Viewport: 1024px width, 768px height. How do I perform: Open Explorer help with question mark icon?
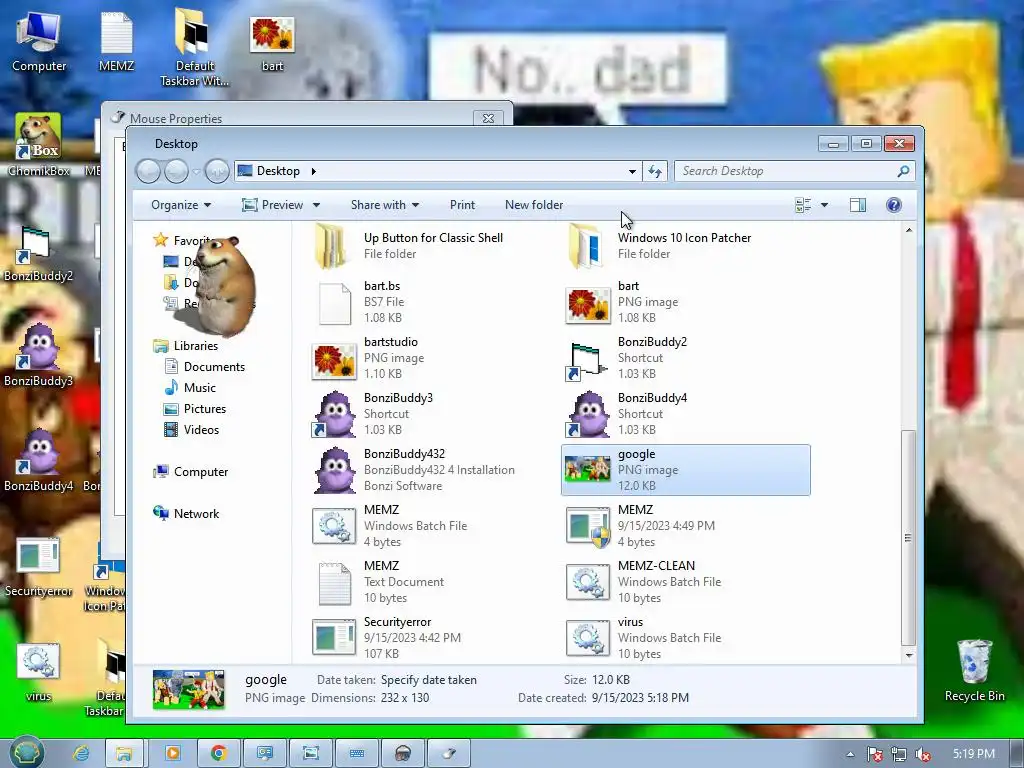893,205
